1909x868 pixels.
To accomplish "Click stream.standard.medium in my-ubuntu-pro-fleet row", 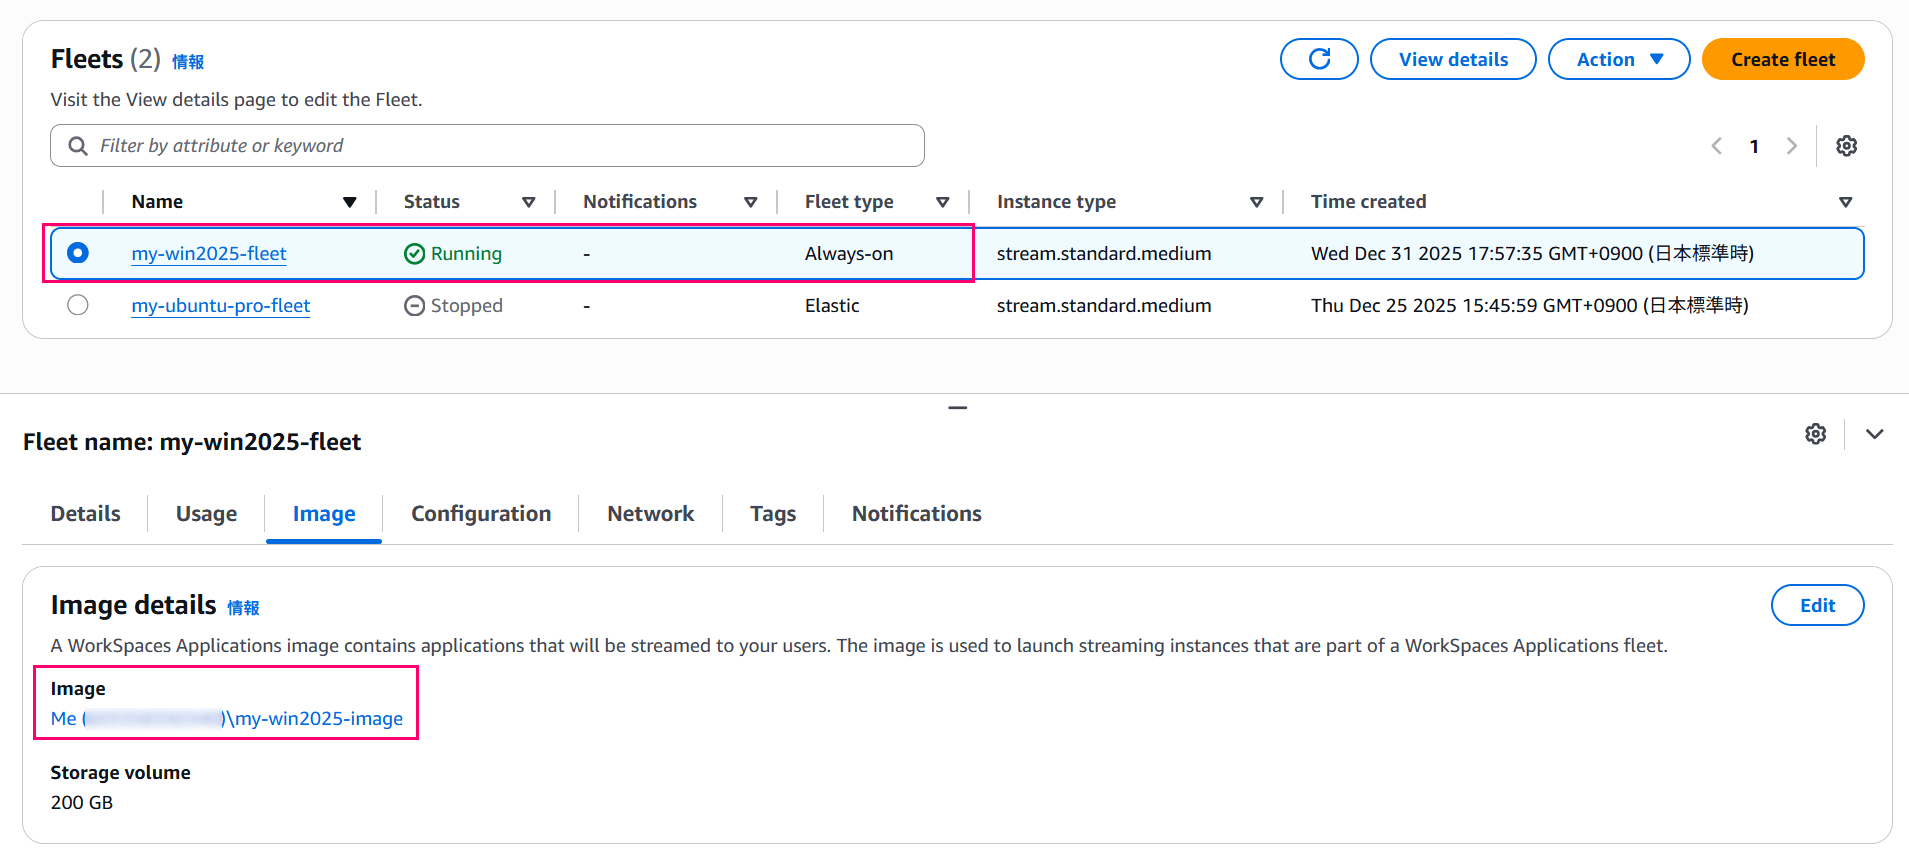I will (1104, 306).
